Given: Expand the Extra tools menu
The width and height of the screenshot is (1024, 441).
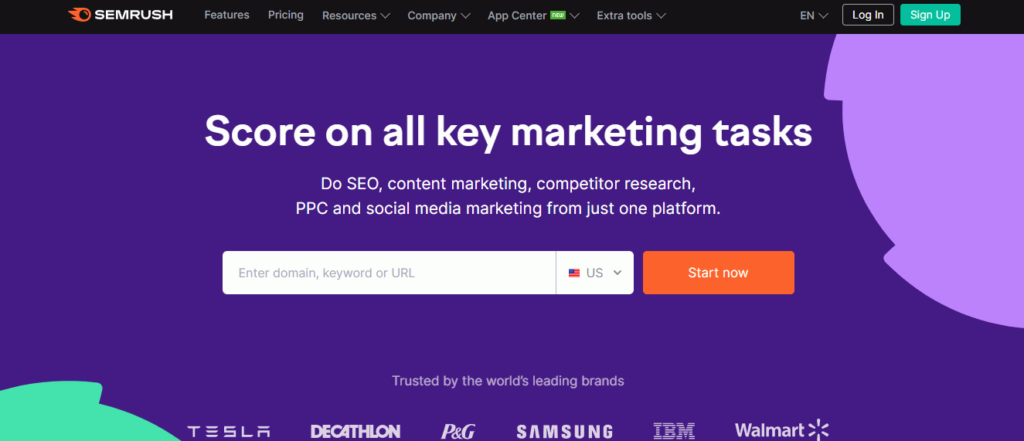Looking at the screenshot, I should 632,15.
